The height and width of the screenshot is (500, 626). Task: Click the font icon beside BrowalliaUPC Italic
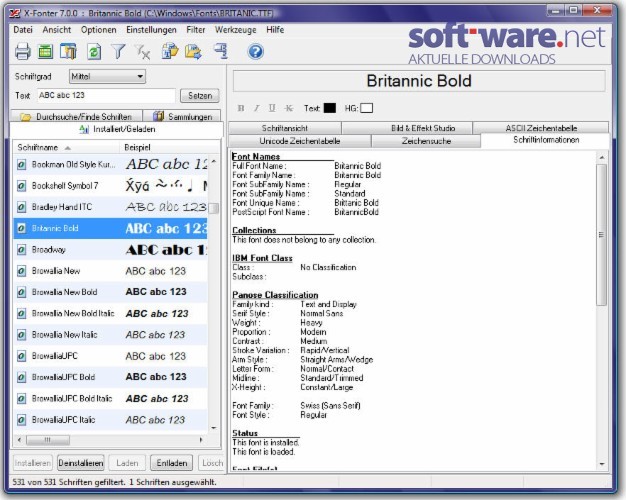click(x=22, y=420)
